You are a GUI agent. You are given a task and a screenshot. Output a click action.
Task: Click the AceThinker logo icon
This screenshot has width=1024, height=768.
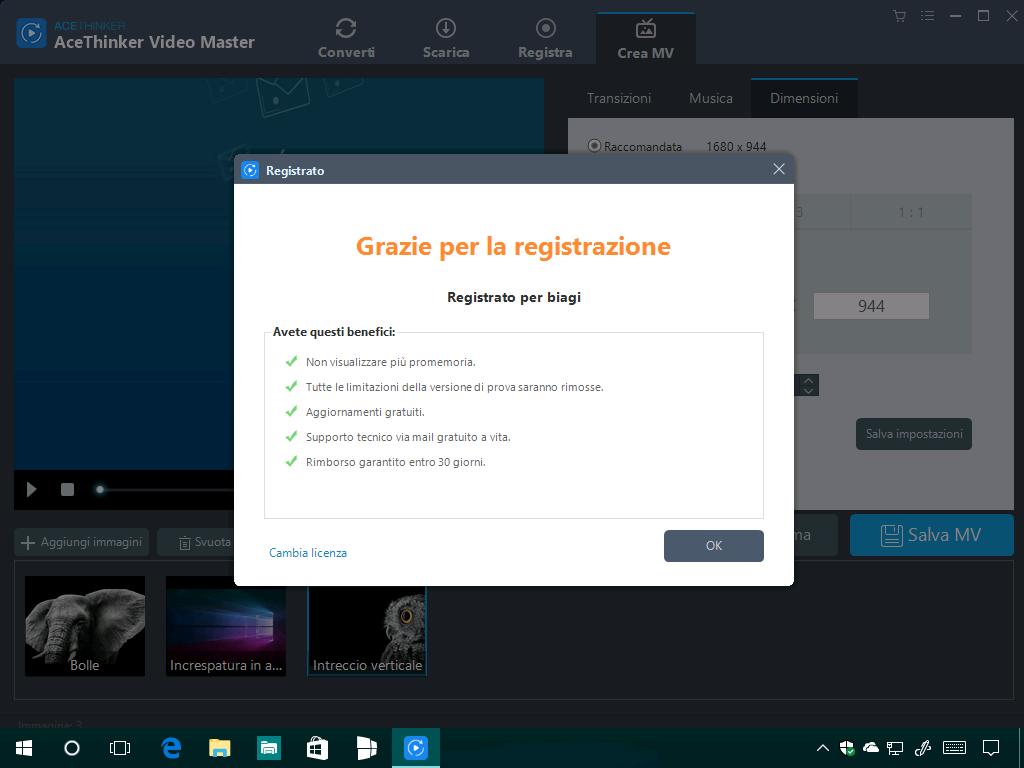pyautogui.click(x=31, y=33)
